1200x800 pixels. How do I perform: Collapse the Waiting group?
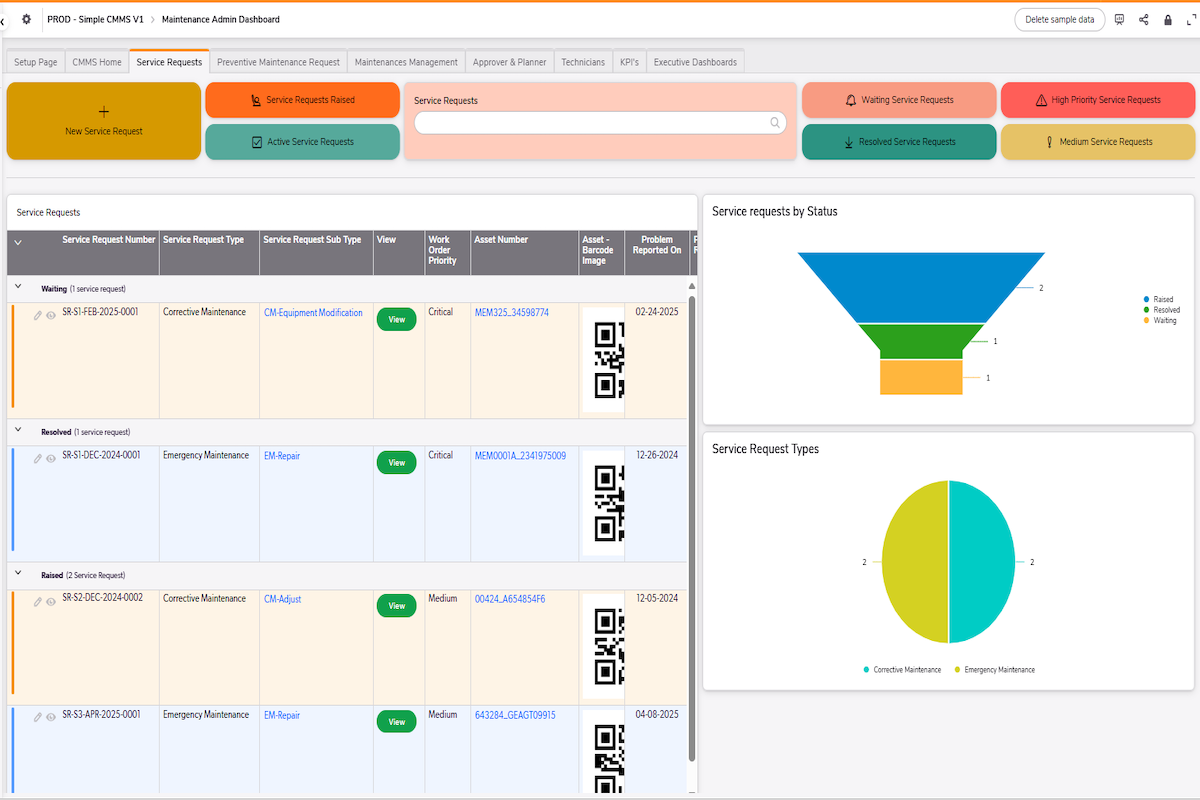tap(18, 288)
